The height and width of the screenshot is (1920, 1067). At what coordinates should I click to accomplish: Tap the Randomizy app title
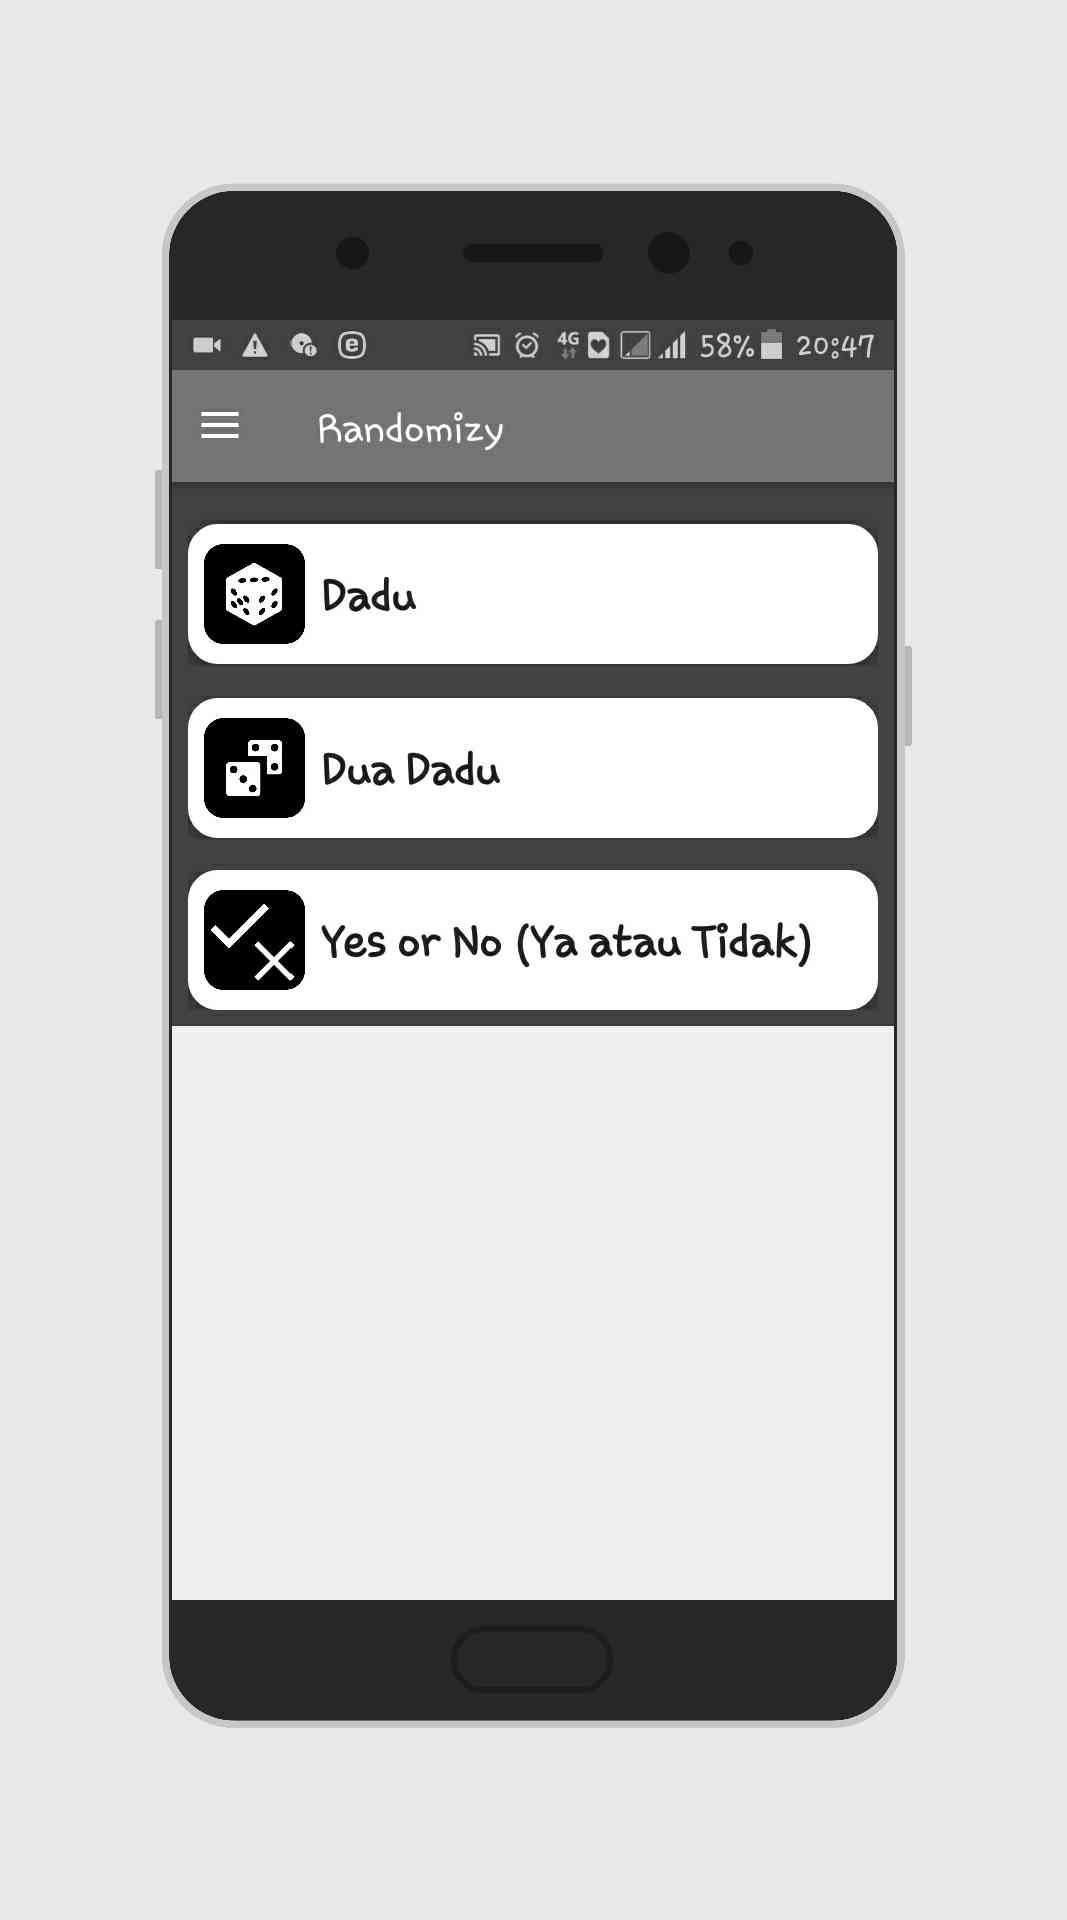410,429
